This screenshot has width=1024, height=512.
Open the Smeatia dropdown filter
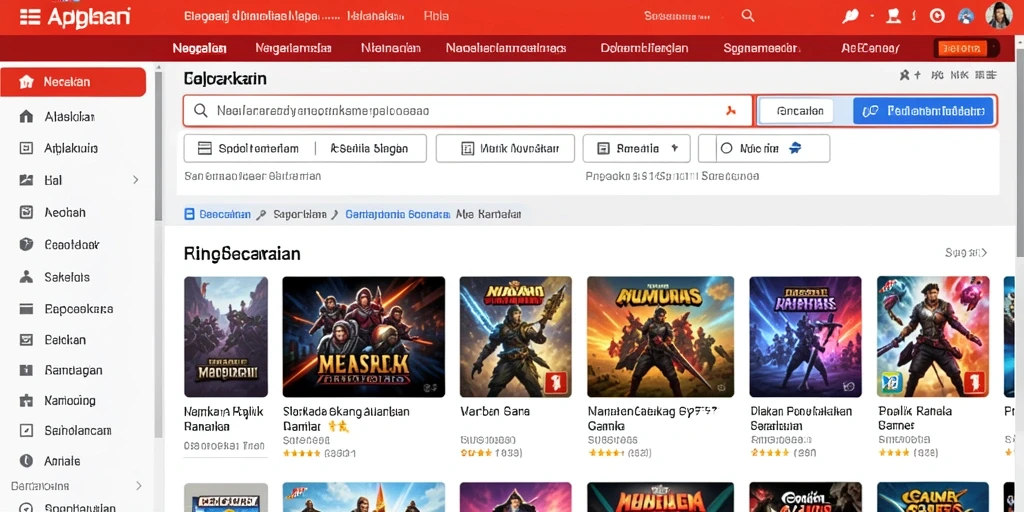(638, 148)
